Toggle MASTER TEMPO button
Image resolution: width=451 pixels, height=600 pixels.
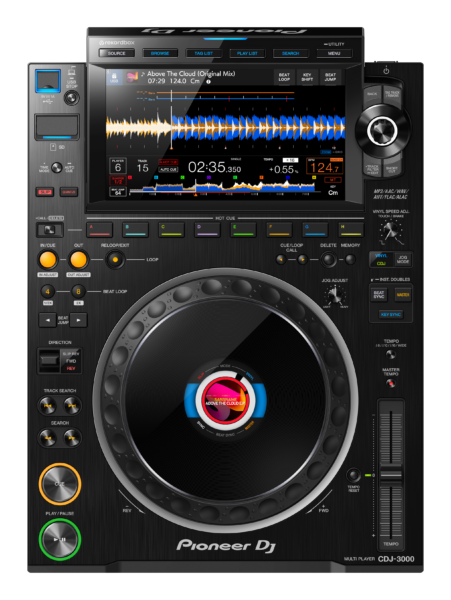[391, 383]
